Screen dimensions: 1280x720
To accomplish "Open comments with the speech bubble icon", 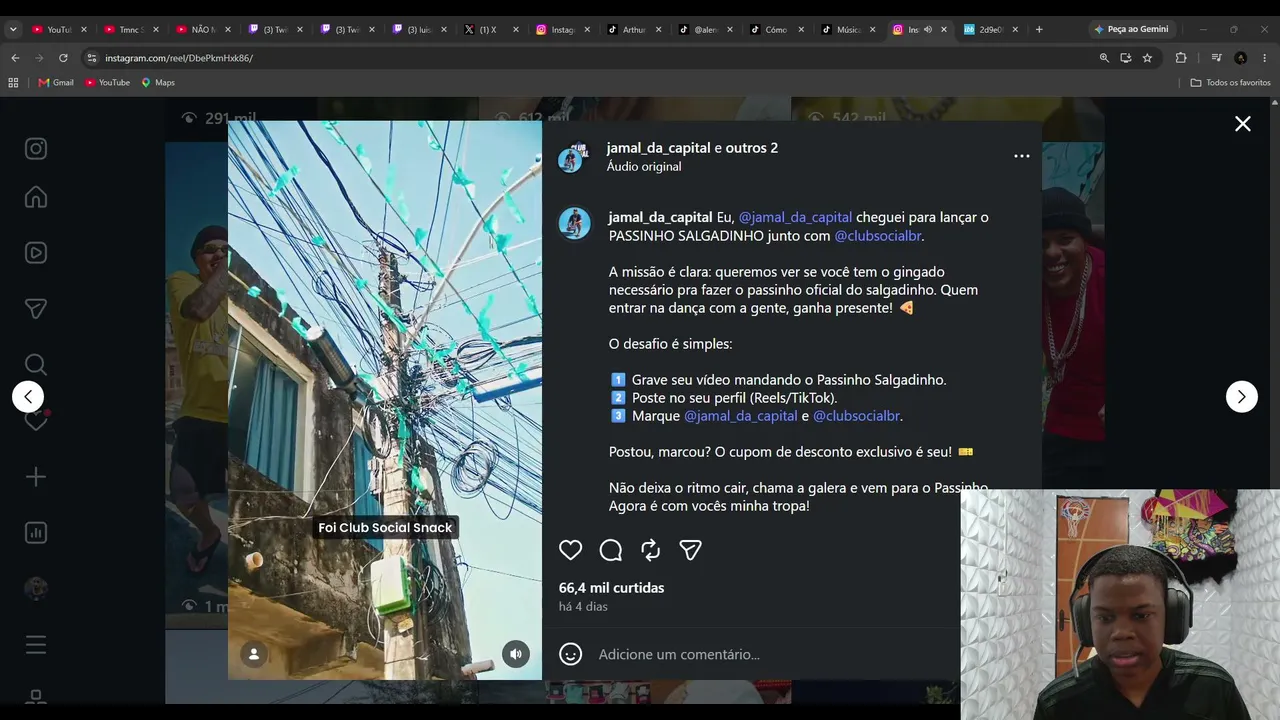I will (611, 550).
